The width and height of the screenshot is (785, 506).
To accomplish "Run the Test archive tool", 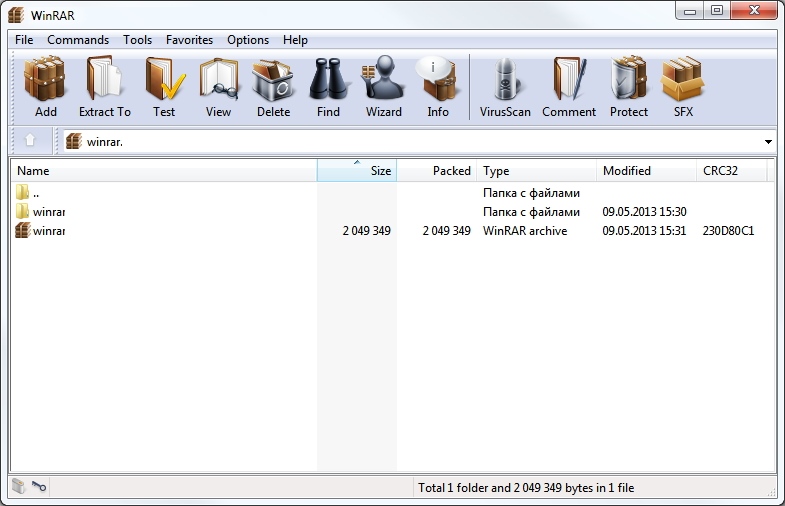I will pos(164,87).
